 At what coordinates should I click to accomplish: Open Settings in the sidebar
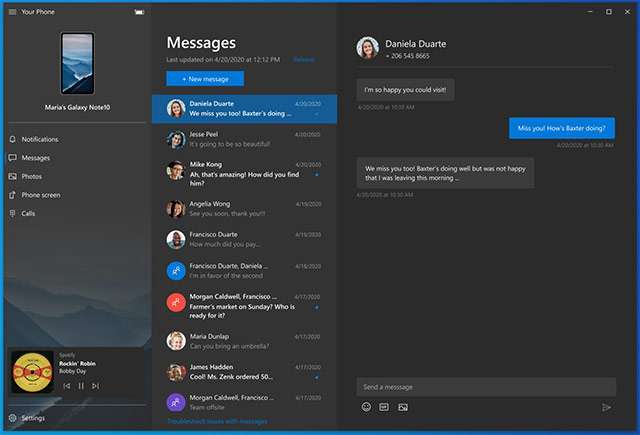coord(77,418)
